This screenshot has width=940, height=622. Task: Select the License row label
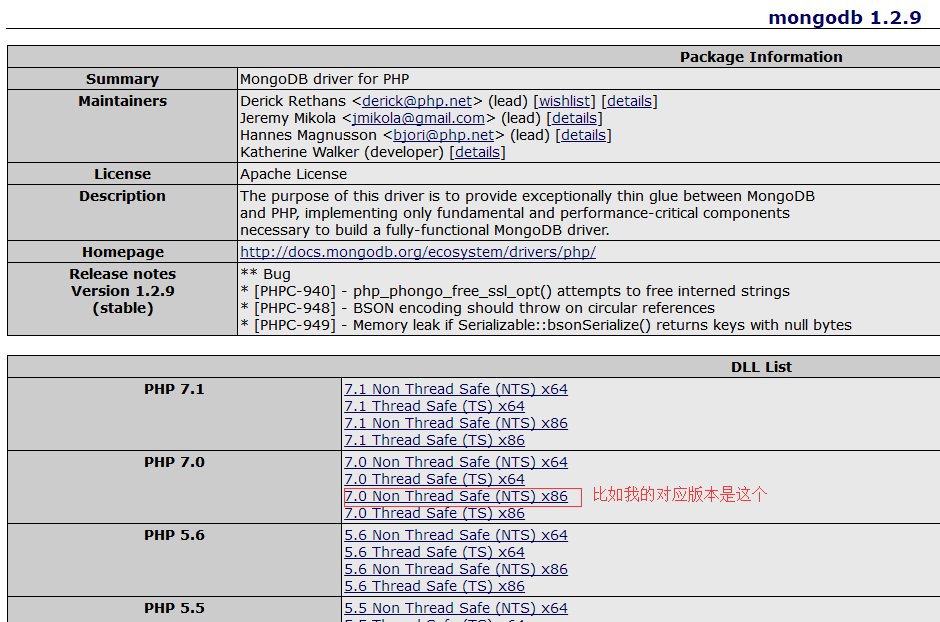pos(122,174)
